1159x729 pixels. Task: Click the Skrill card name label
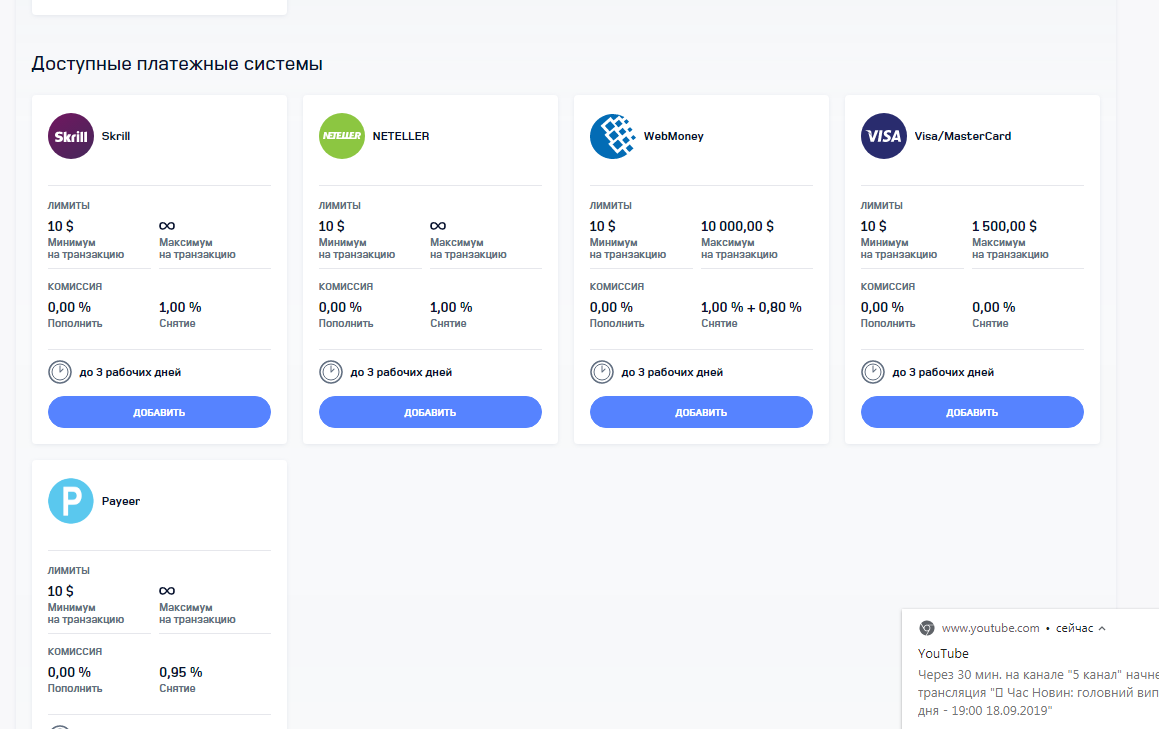tap(116, 136)
